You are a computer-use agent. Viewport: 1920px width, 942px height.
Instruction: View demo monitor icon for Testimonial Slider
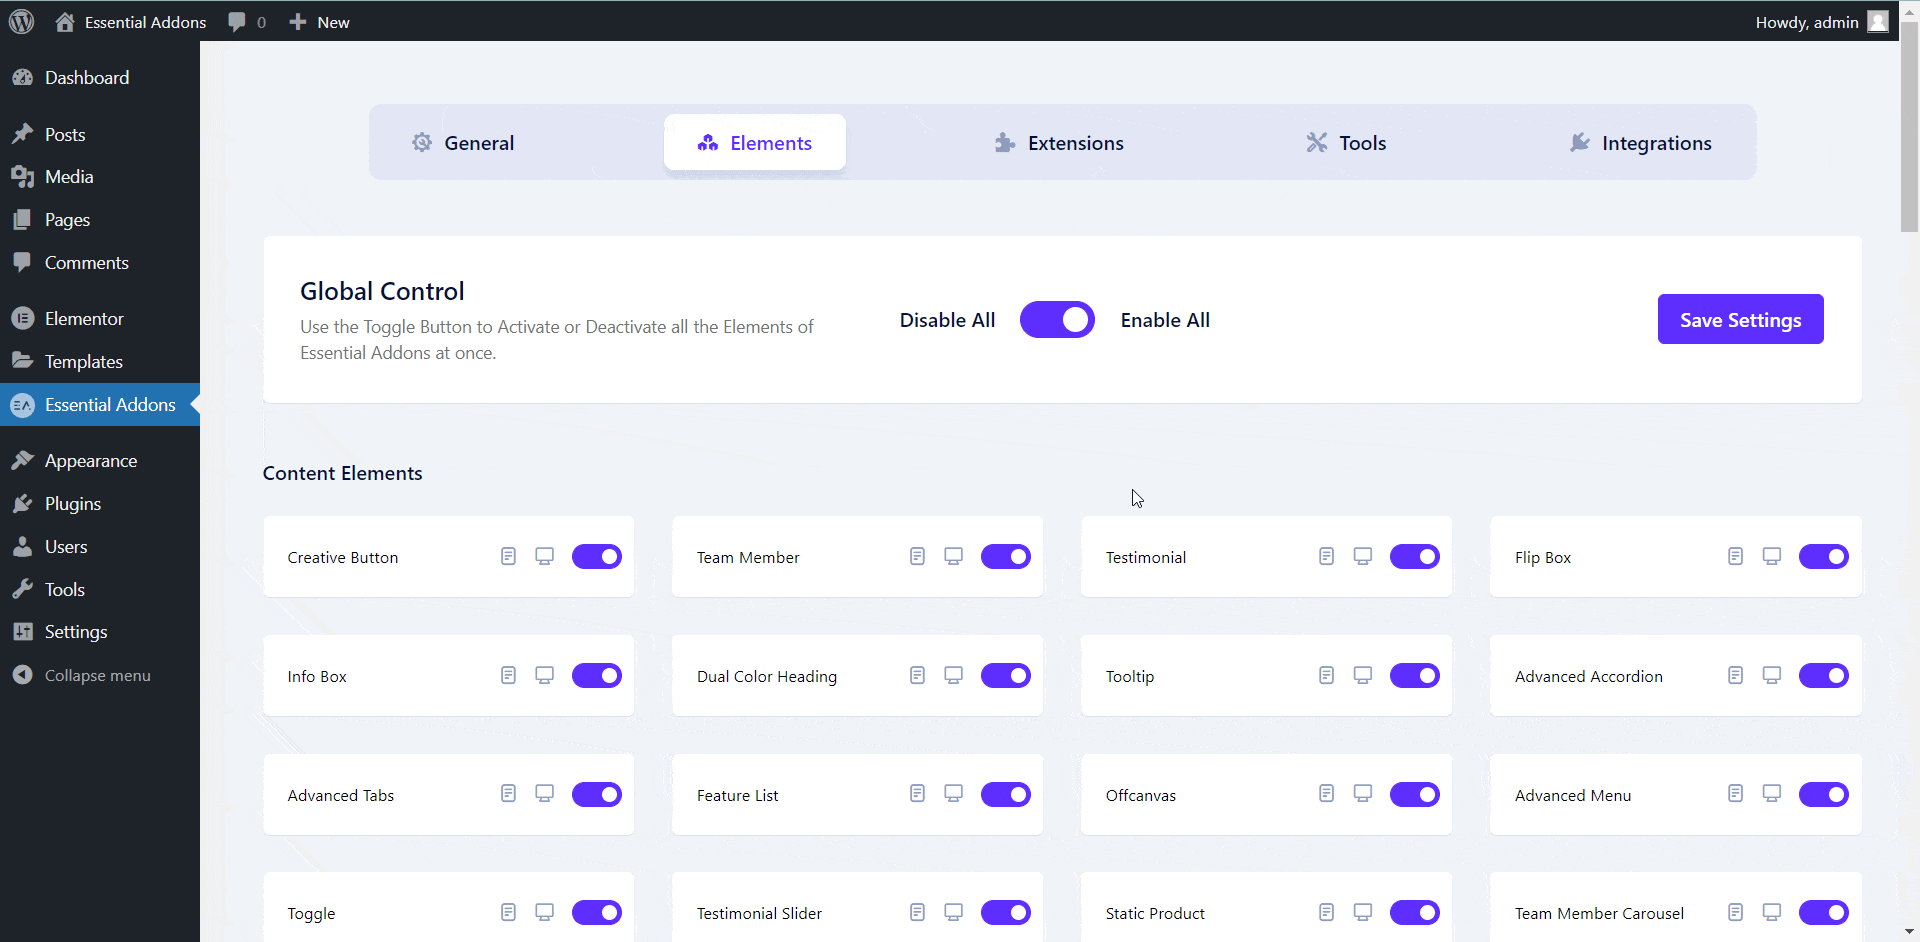[953, 912]
